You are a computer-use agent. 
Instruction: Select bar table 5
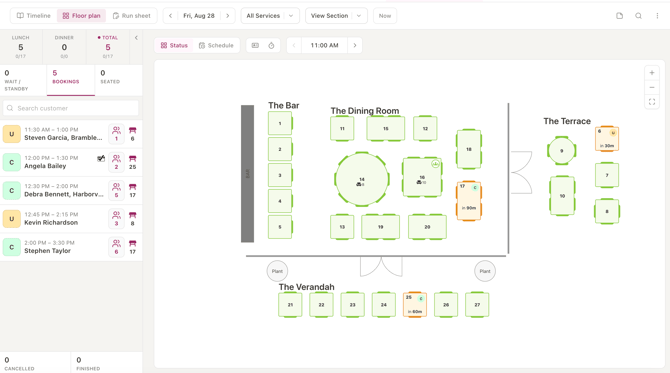[x=280, y=227]
